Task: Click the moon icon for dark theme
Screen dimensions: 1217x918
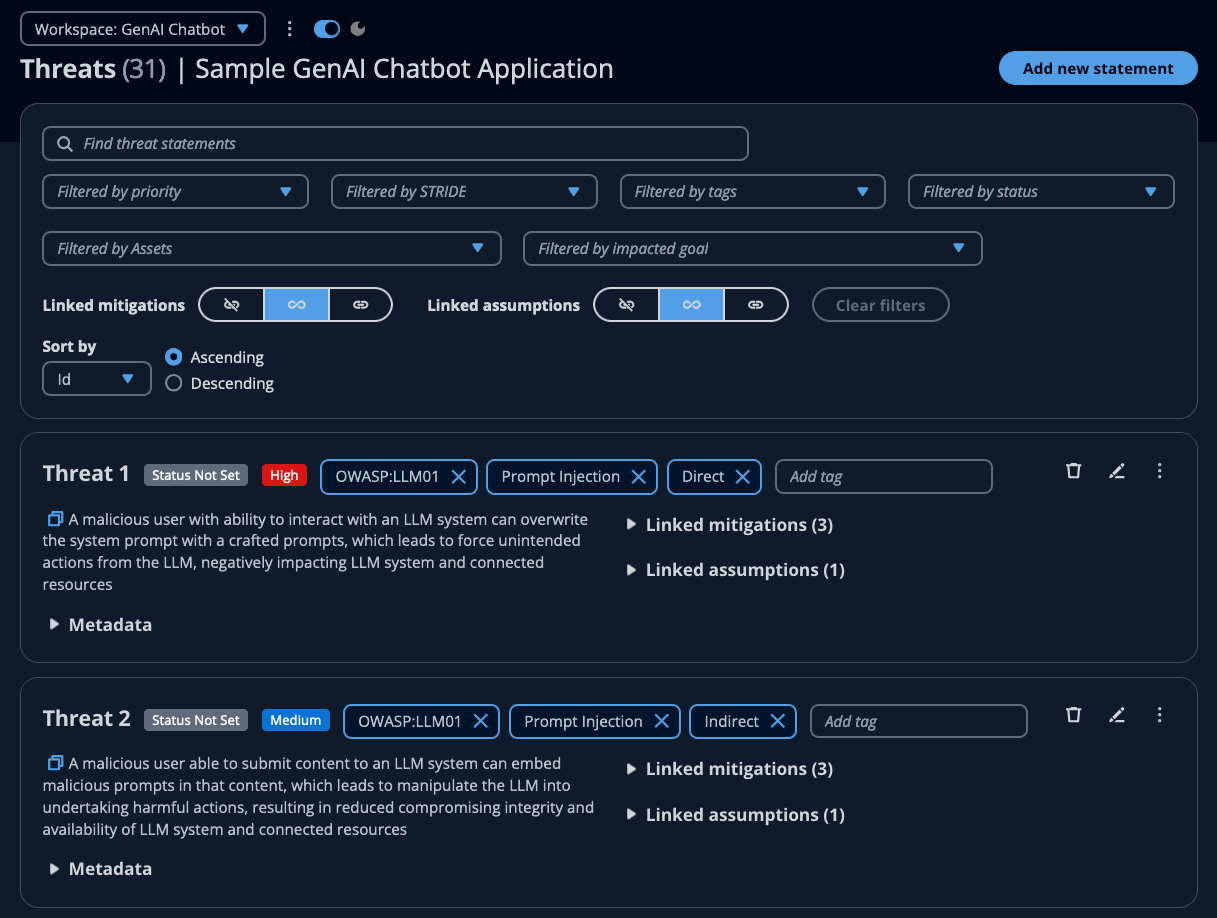Action: pyautogui.click(x=356, y=28)
